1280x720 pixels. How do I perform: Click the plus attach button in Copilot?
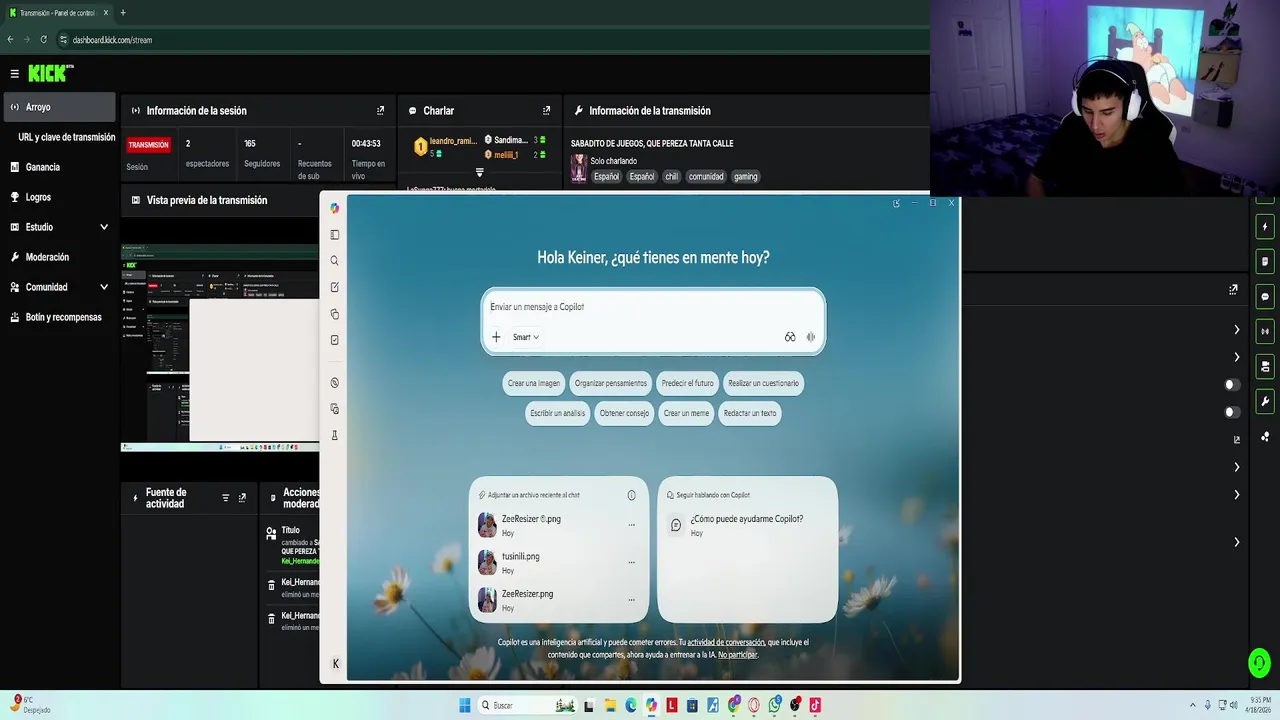click(x=496, y=337)
